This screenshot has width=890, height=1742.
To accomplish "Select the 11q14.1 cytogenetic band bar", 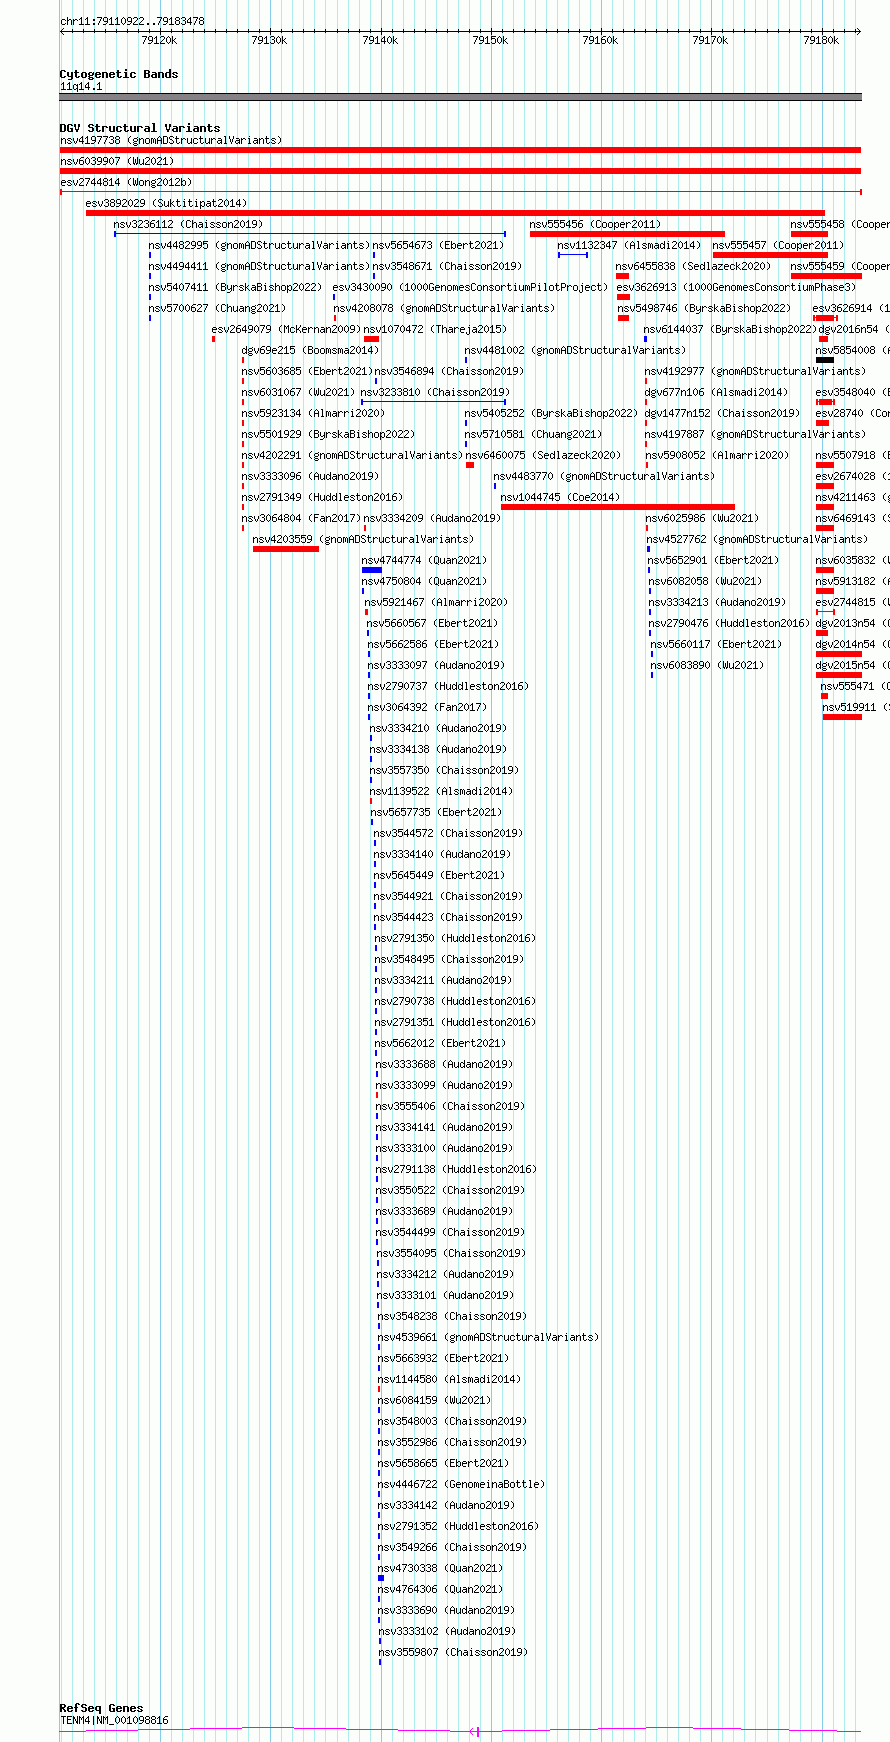I will (x=460, y=97).
